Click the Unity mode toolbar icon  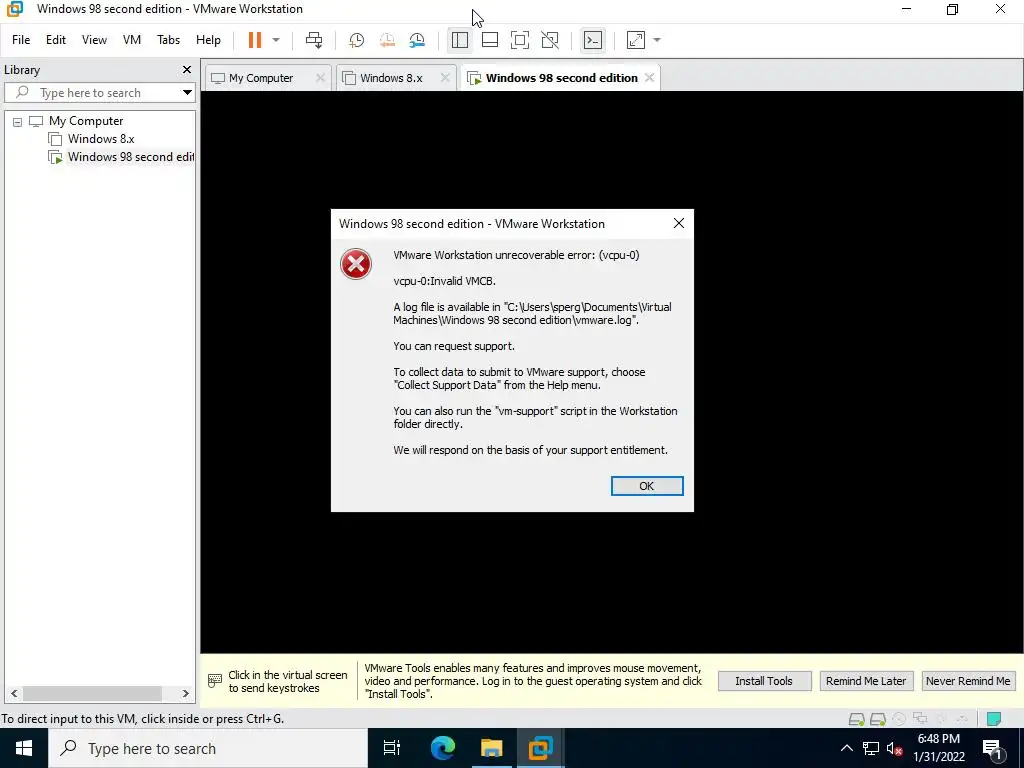pos(550,40)
